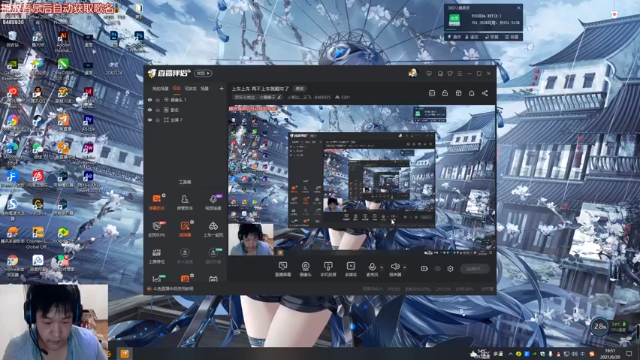
Task: Hide the 摄像头 1 source layer
Action: [x=150, y=100]
